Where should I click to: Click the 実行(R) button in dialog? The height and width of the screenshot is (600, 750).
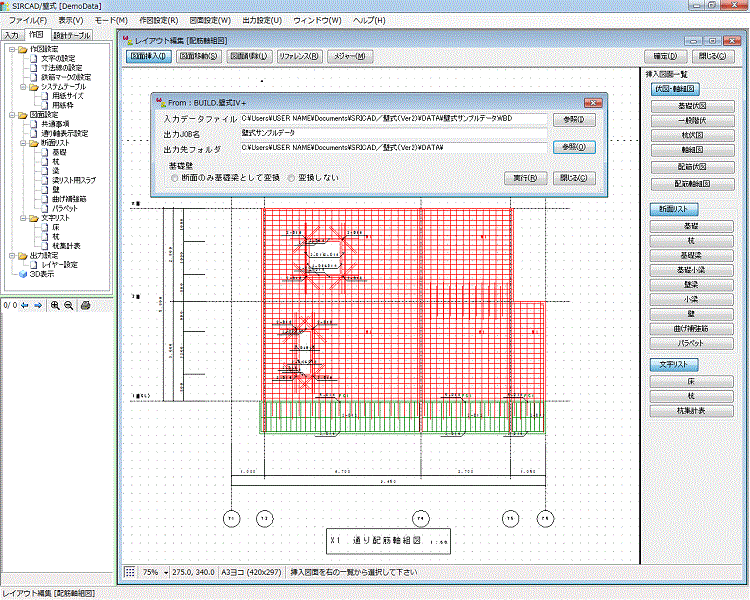coord(524,178)
